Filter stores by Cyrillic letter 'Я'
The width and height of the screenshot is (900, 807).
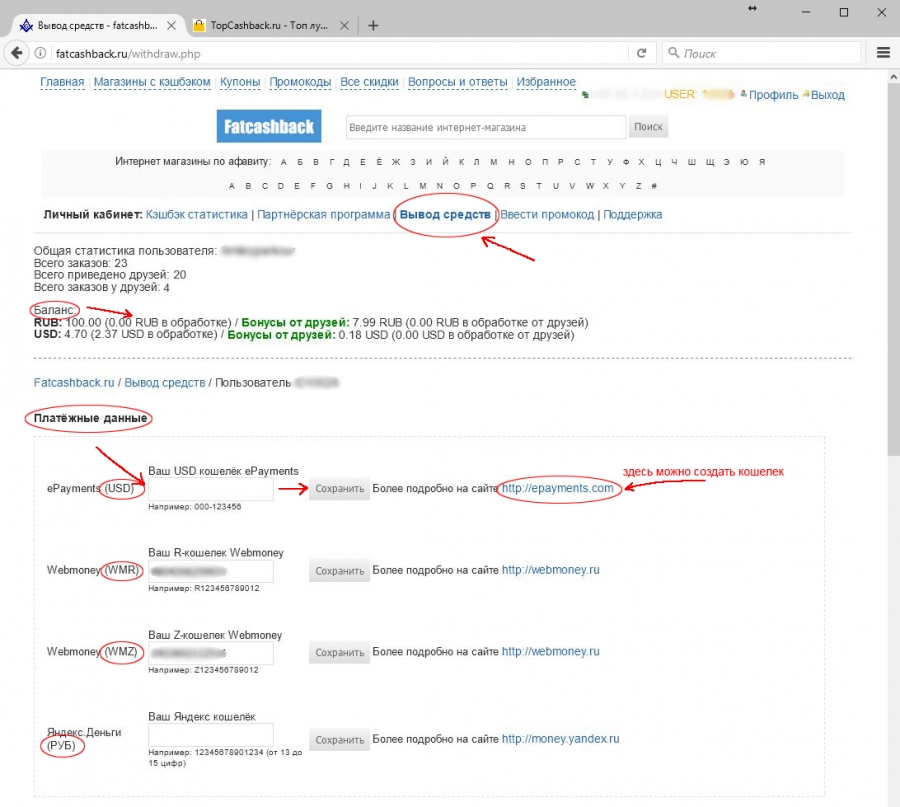point(762,162)
